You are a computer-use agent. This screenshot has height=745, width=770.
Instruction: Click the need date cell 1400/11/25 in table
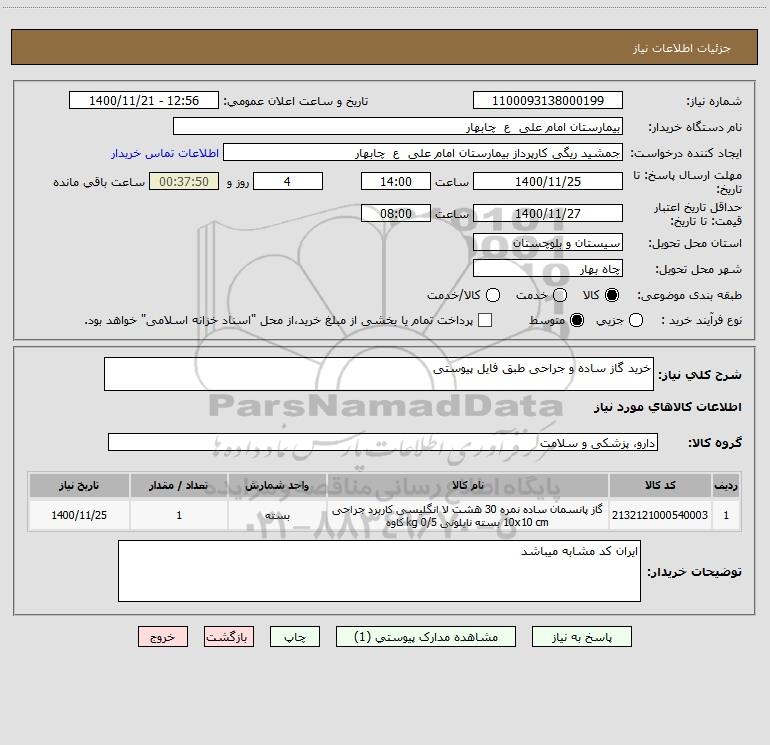(x=79, y=515)
